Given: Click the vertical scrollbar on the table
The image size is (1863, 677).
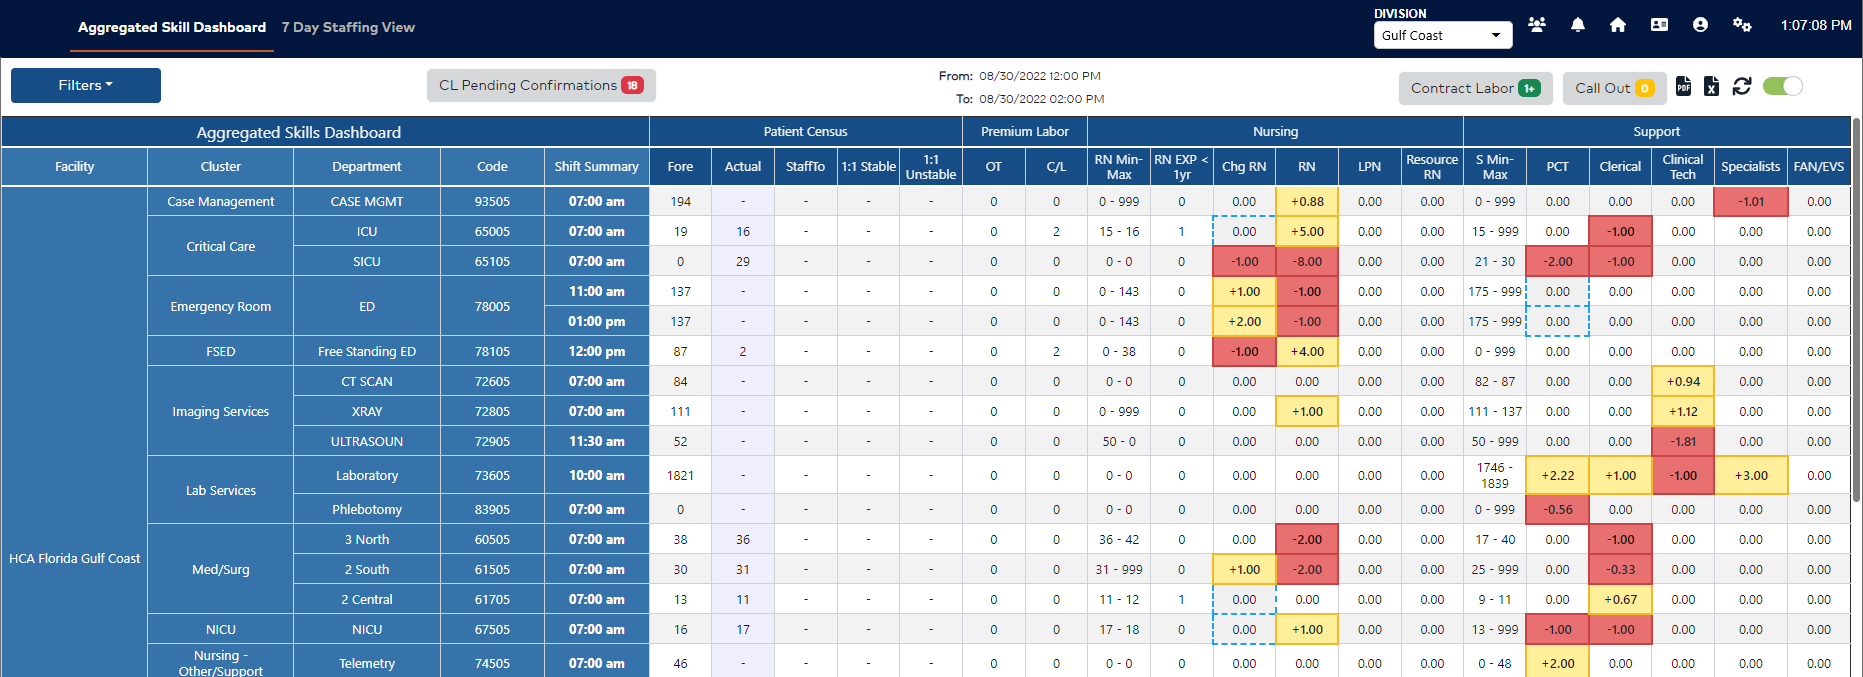Looking at the screenshot, I should [x=1856, y=300].
